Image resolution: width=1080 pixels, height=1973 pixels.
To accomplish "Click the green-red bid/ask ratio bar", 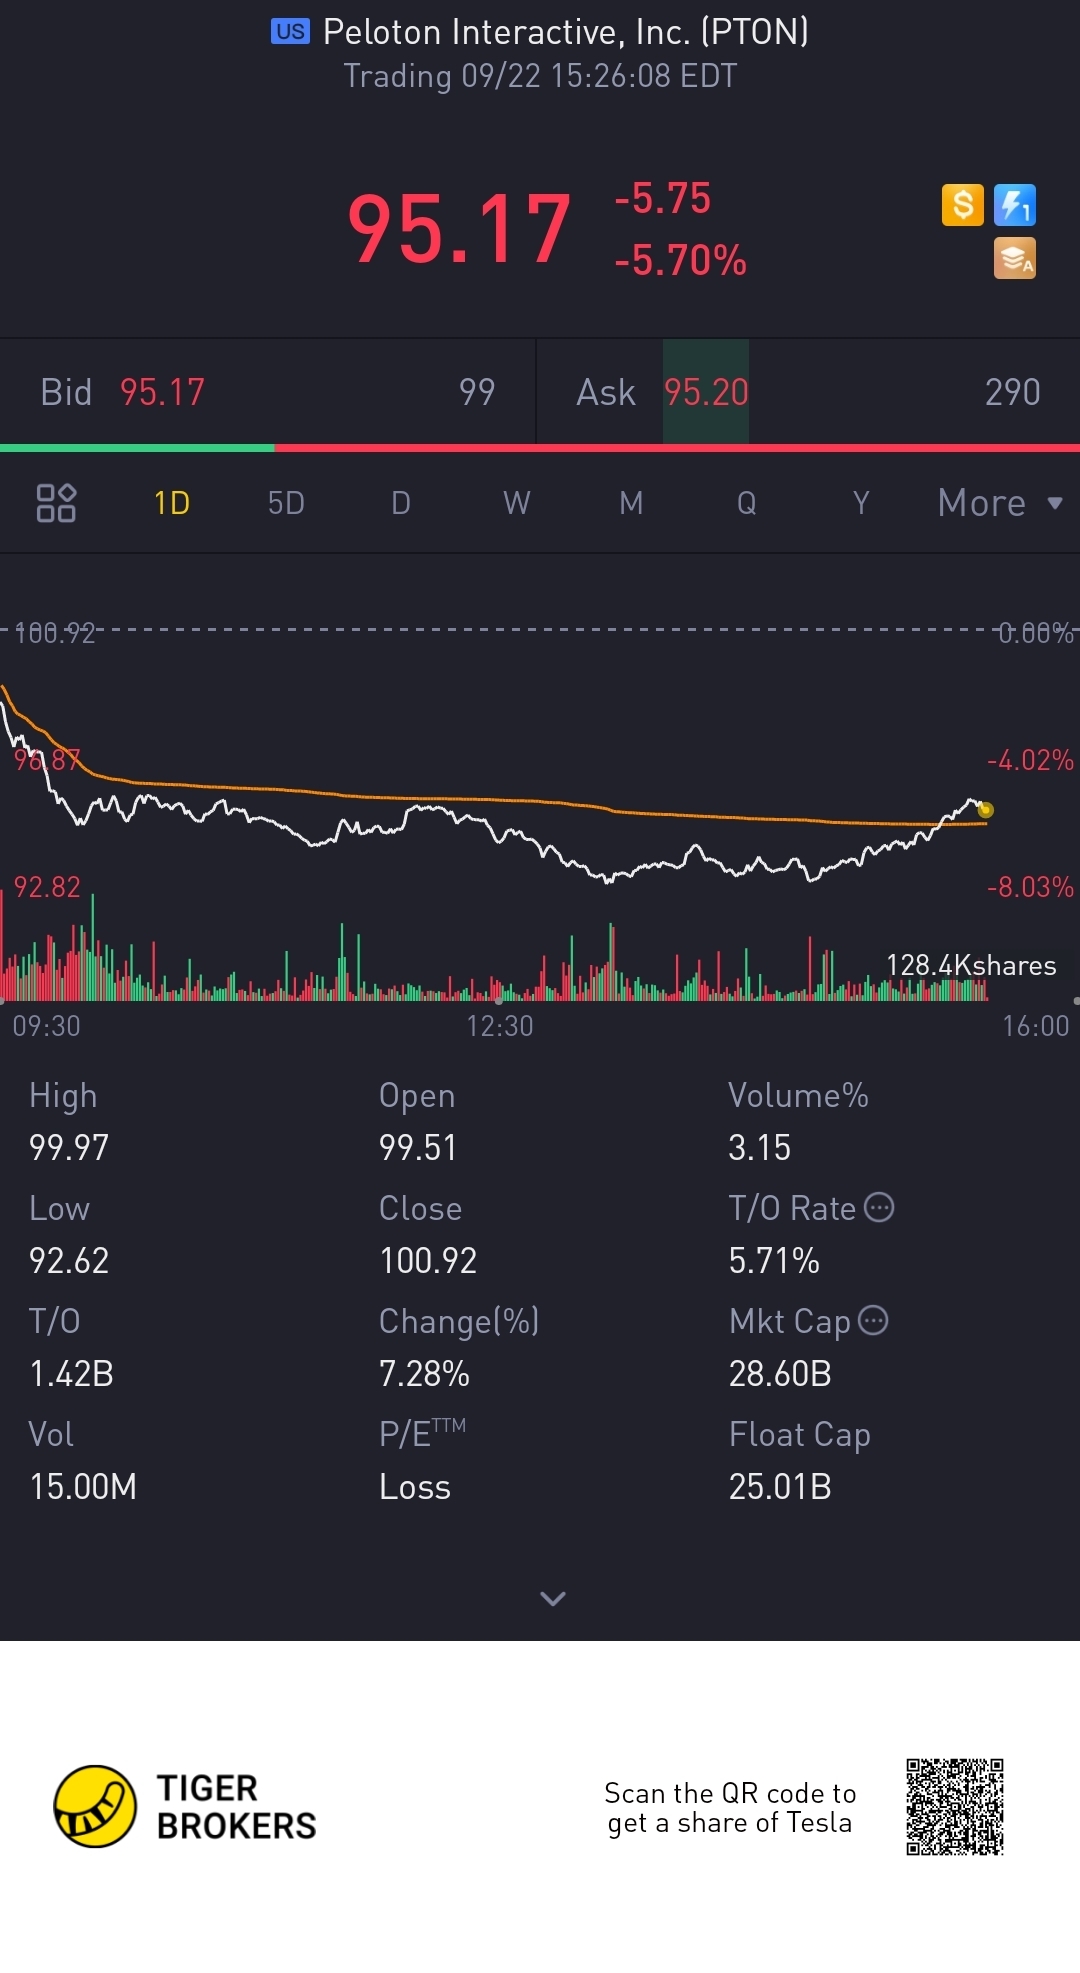I will click(540, 448).
